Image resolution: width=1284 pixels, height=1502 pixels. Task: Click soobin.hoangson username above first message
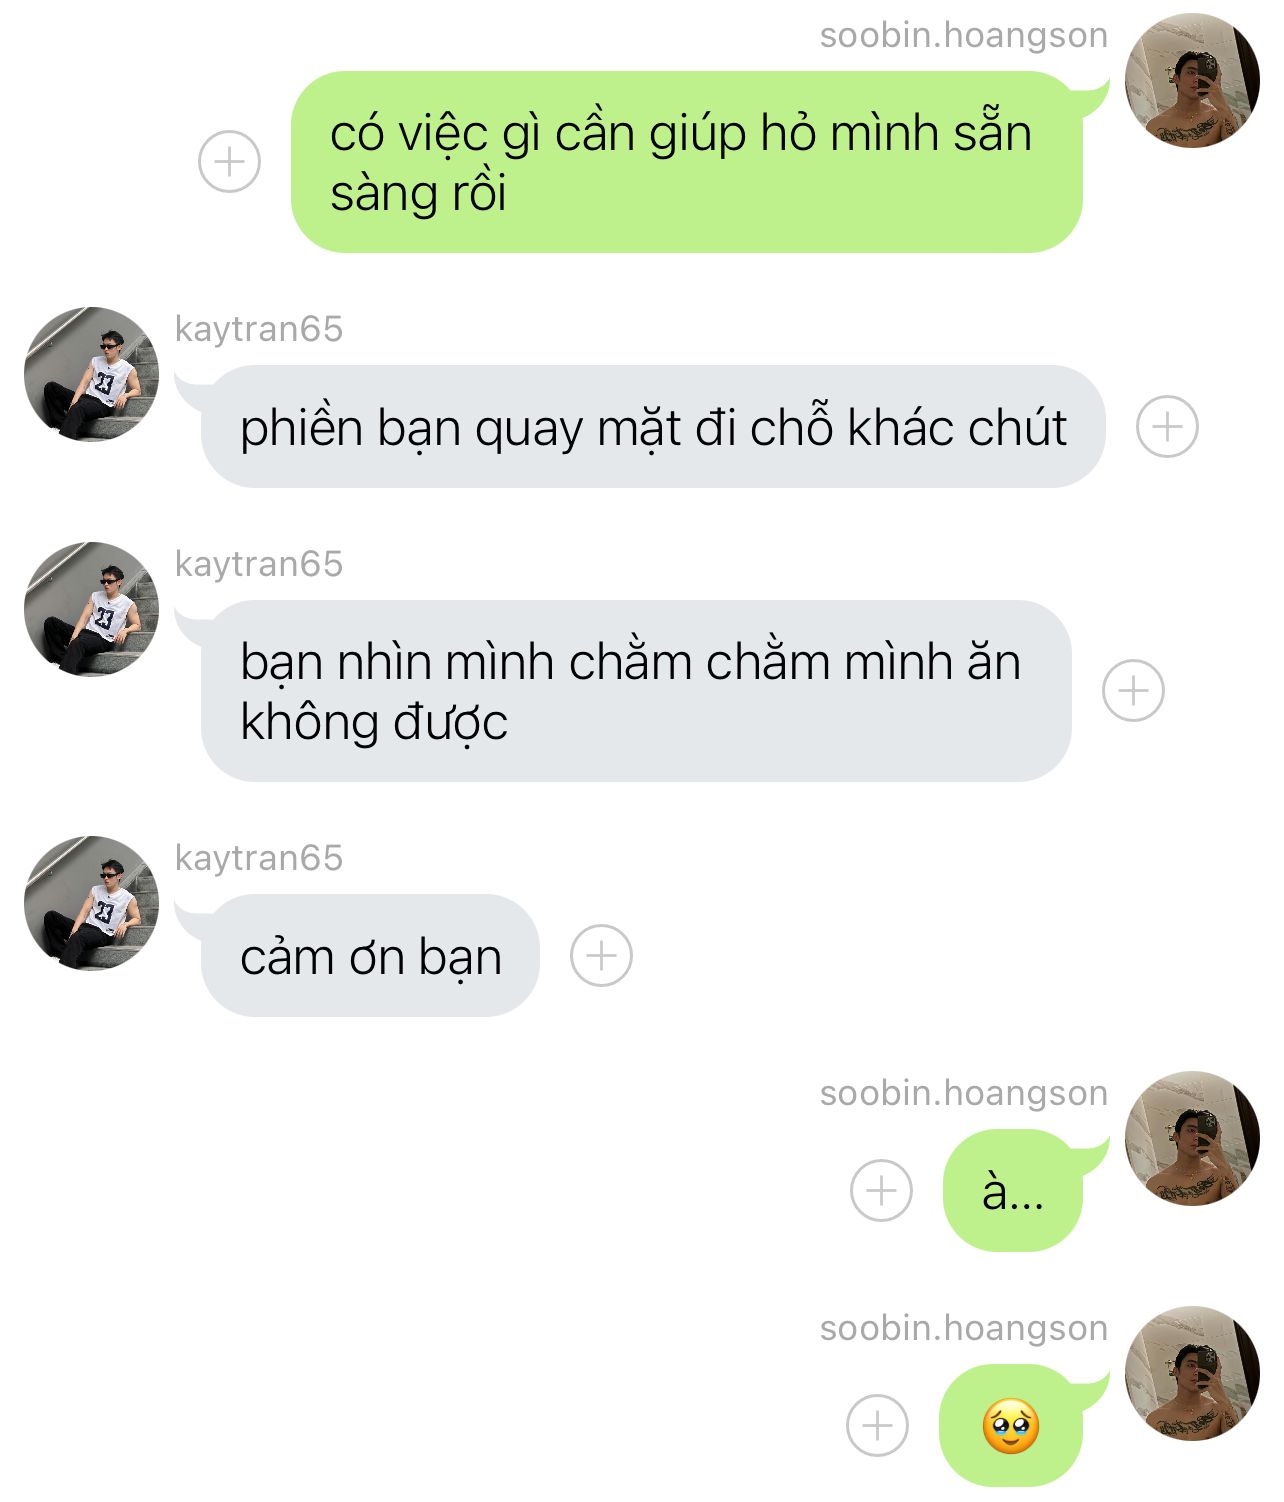coord(963,35)
